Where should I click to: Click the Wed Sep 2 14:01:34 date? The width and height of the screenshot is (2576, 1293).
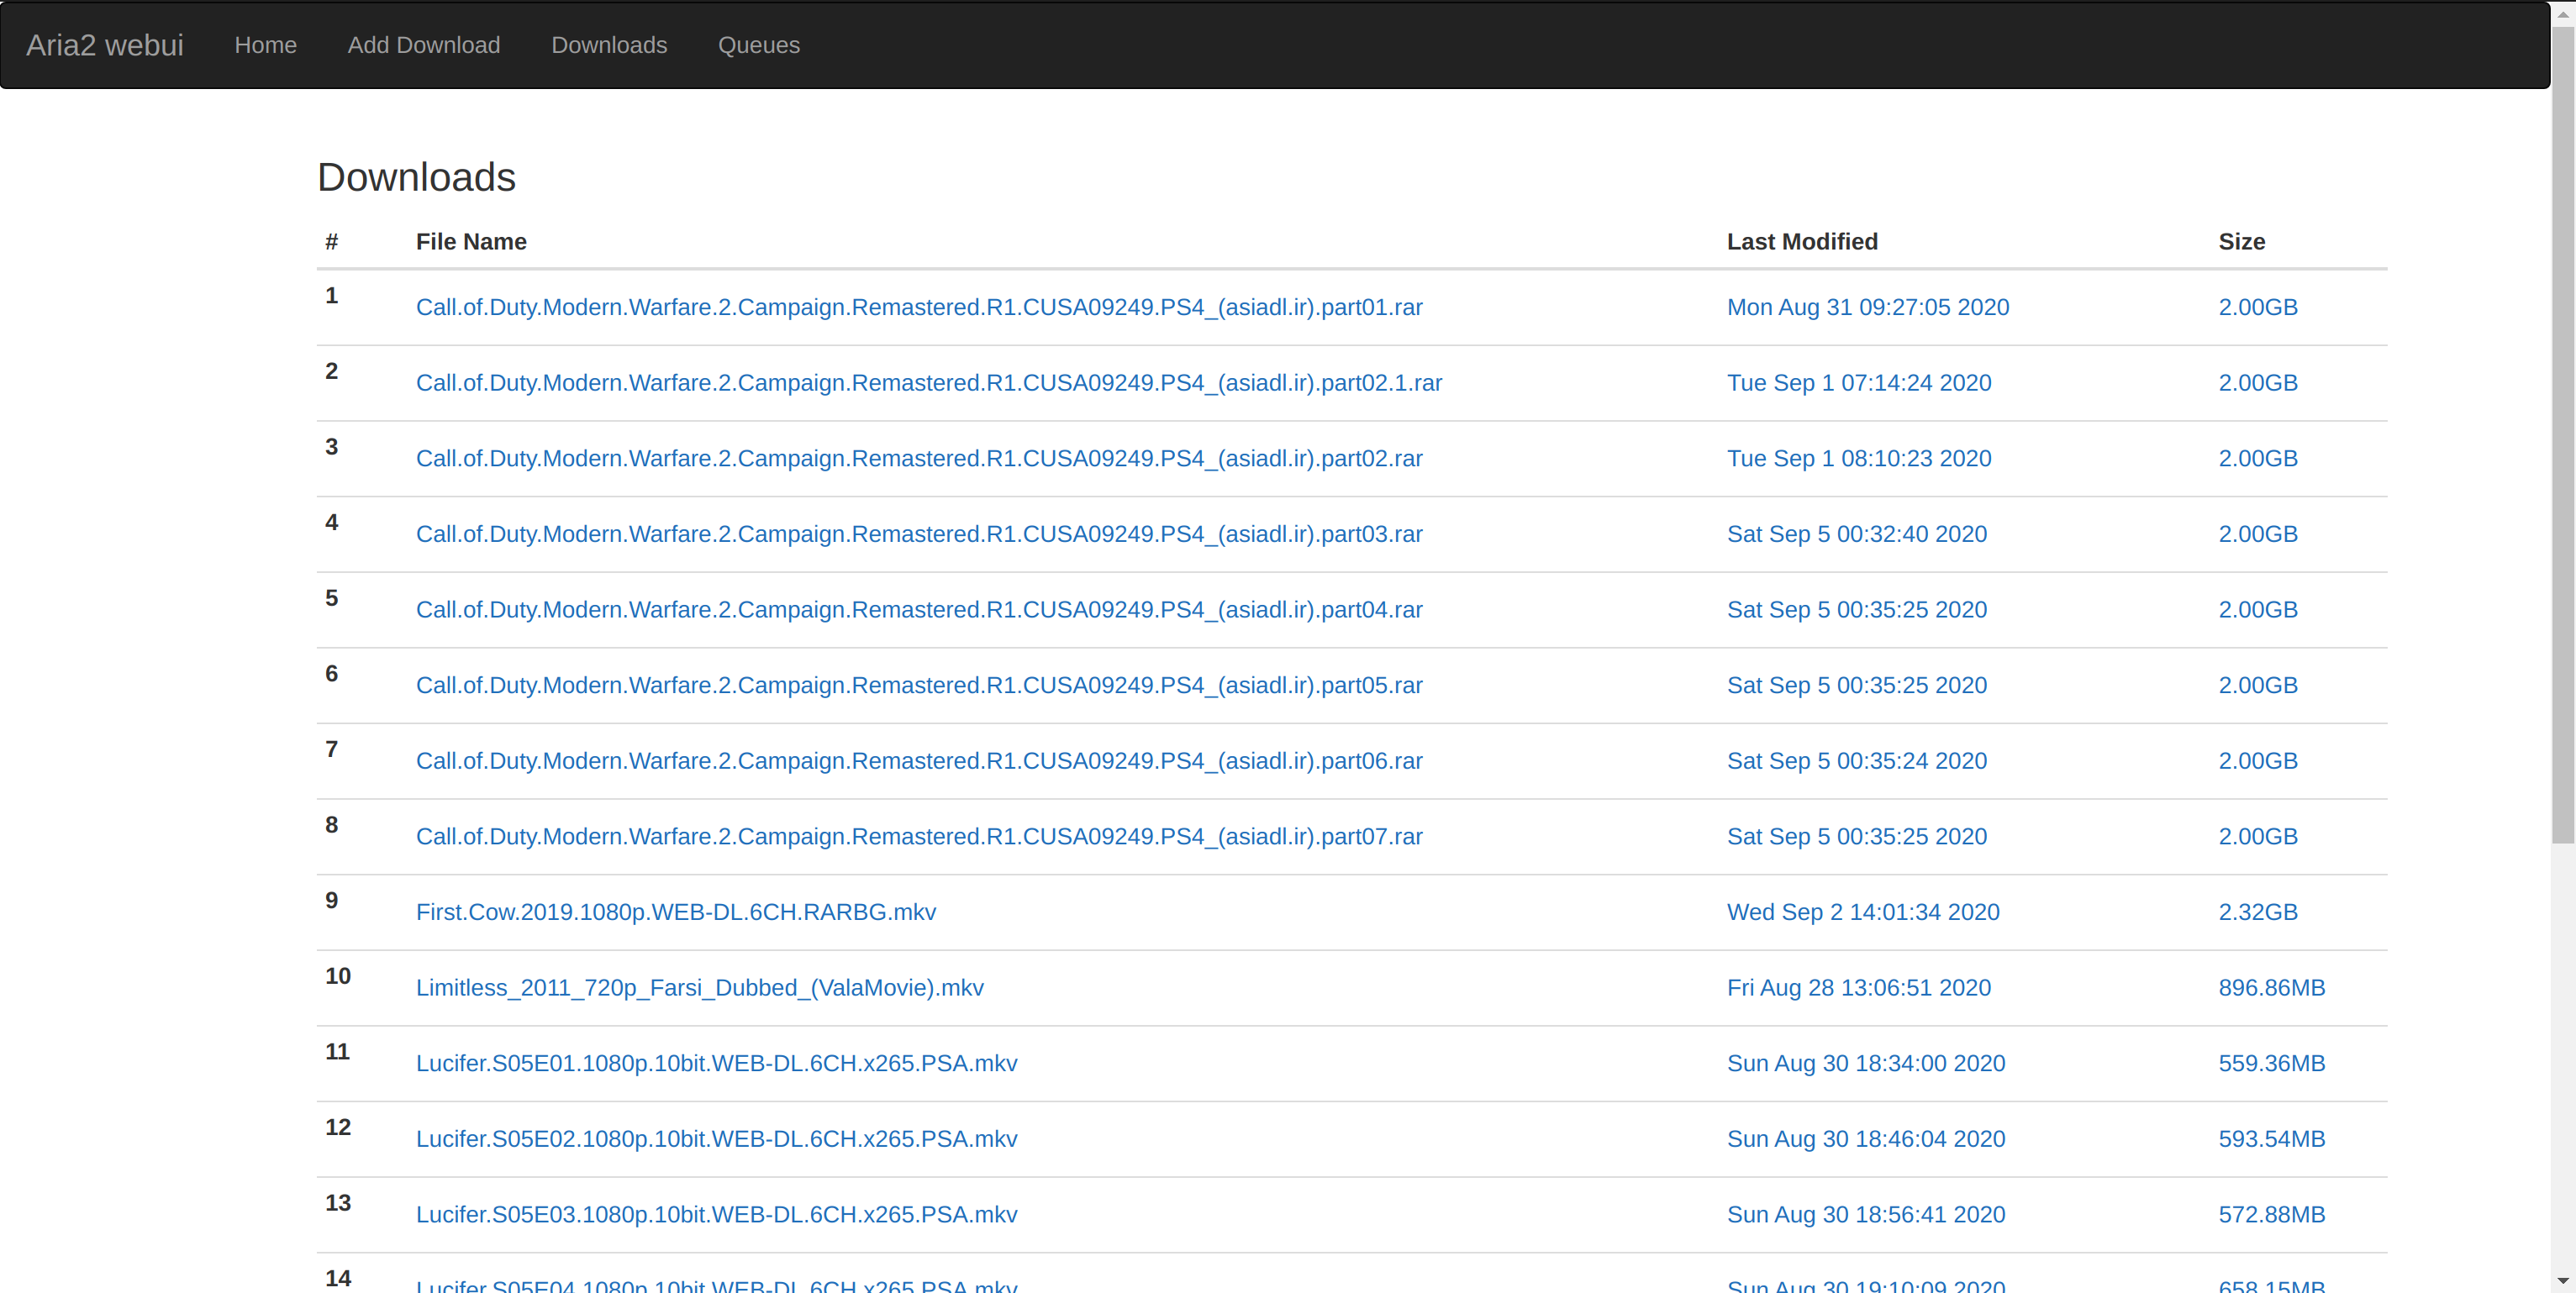pyautogui.click(x=1862, y=912)
